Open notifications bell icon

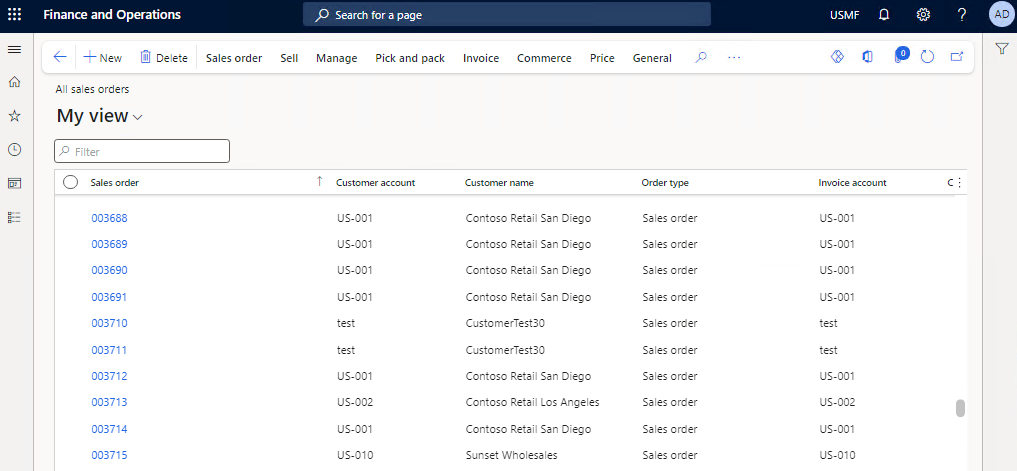883,14
